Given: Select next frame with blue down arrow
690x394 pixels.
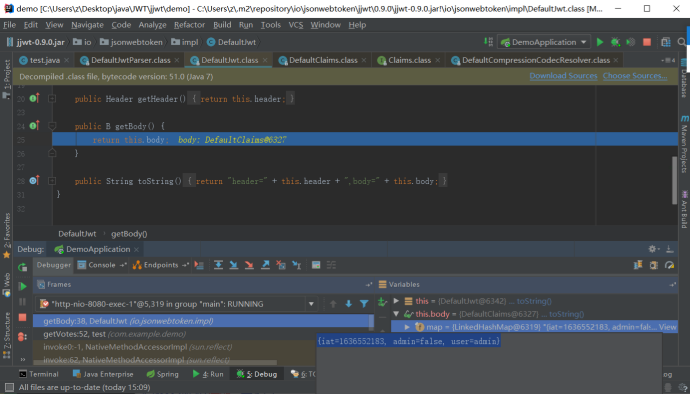Looking at the screenshot, I should 349,304.
